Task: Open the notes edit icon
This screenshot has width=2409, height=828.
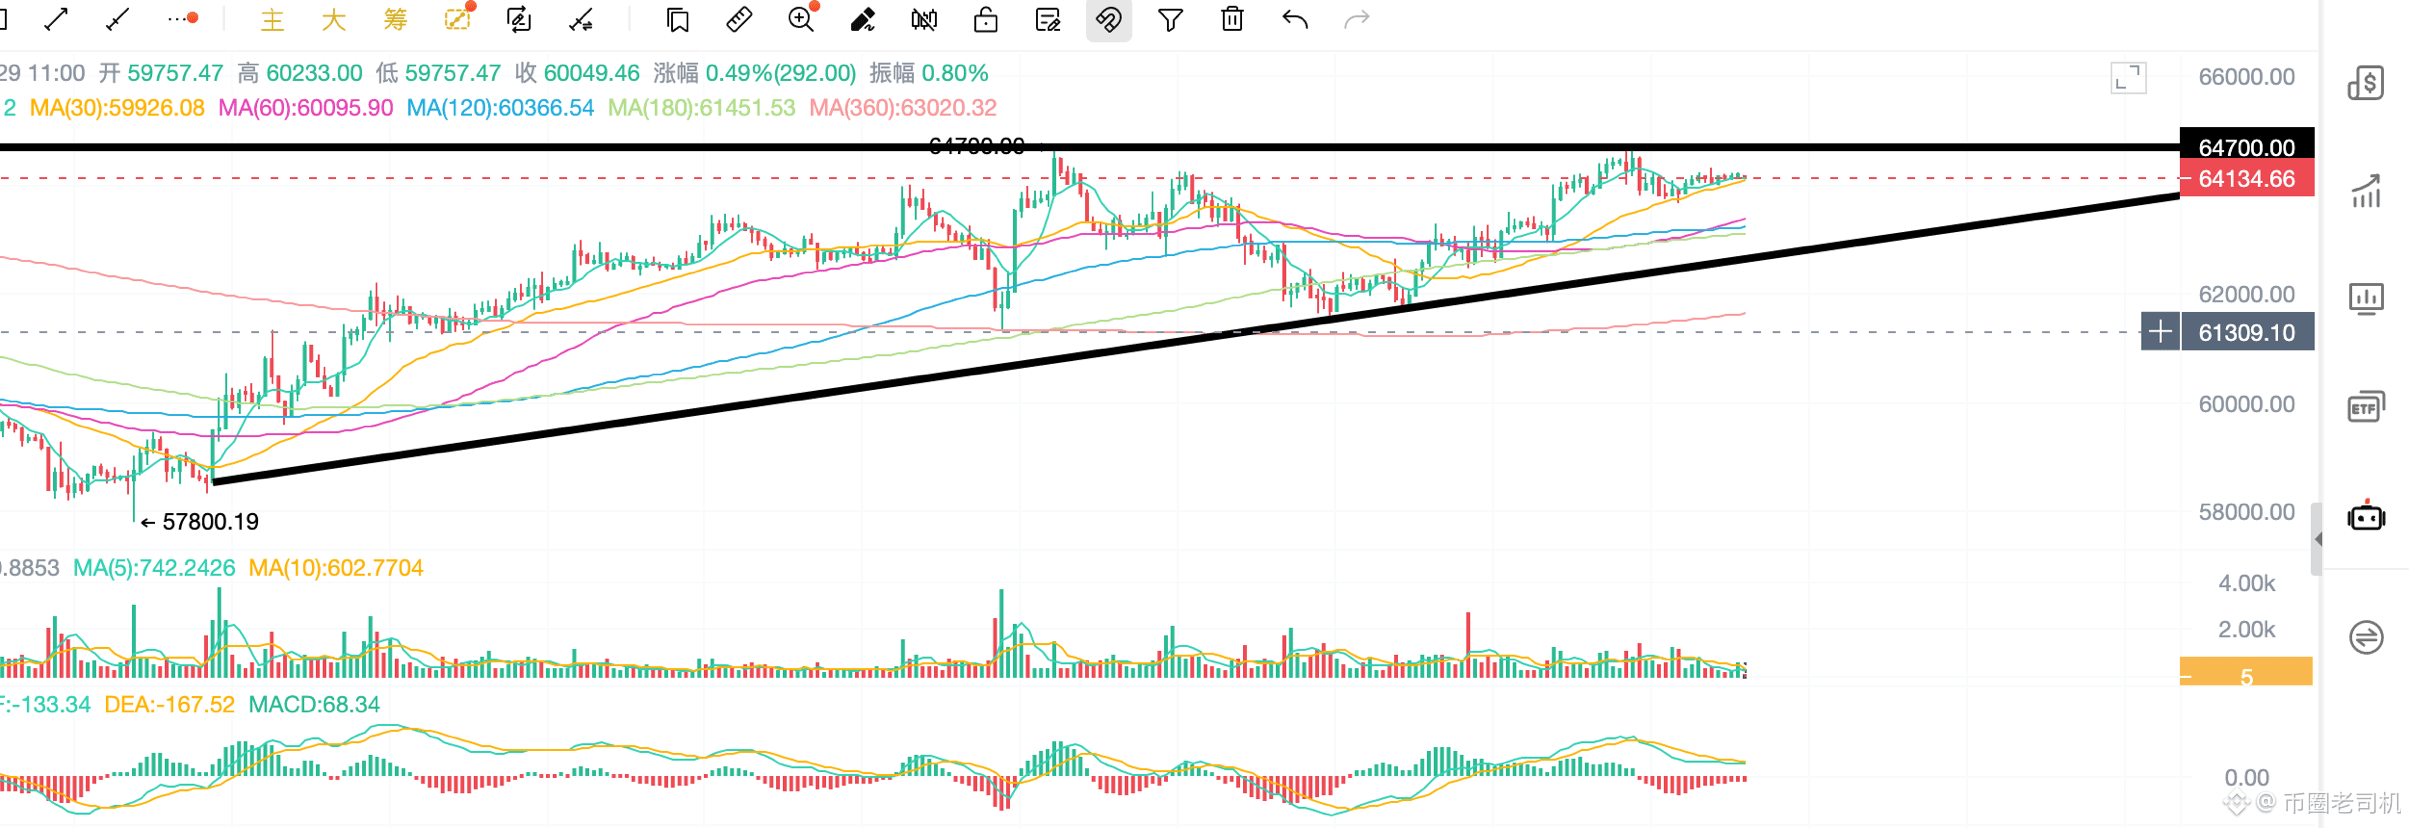Action: (1048, 20)
